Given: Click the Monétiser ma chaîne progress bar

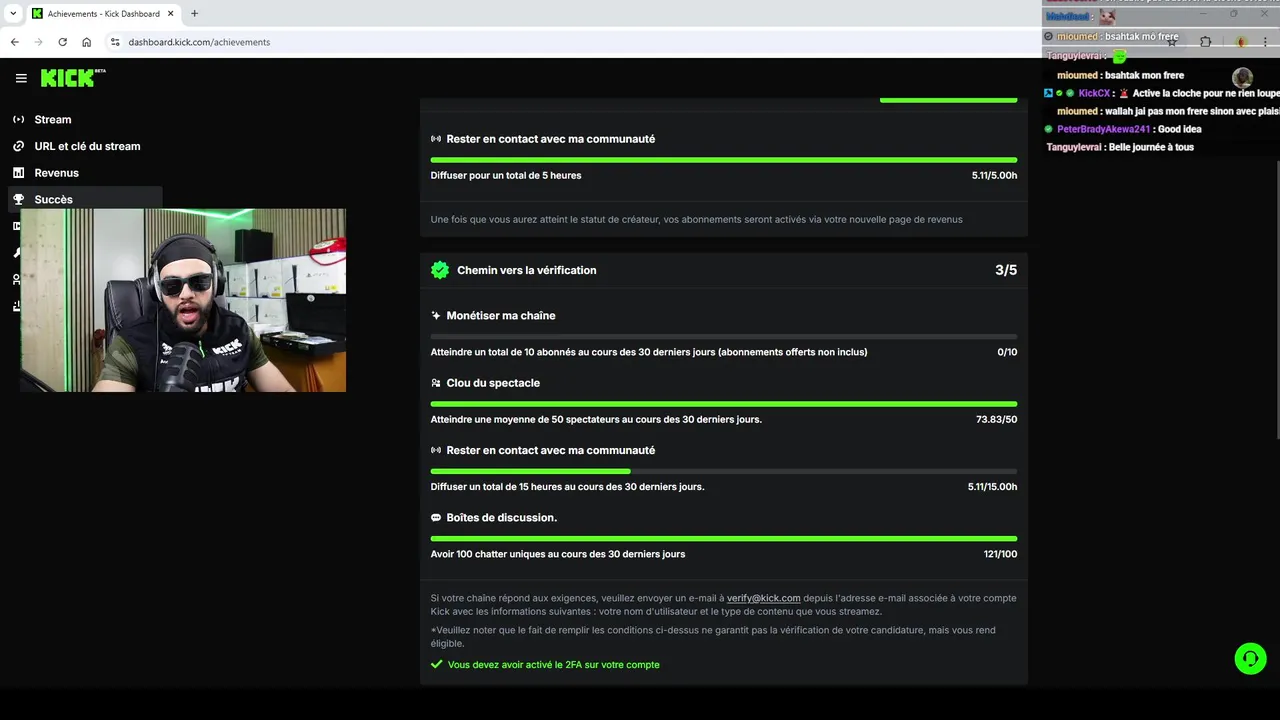Looking at the screenshot, I should pyautogui.click(x=723, y=337).
